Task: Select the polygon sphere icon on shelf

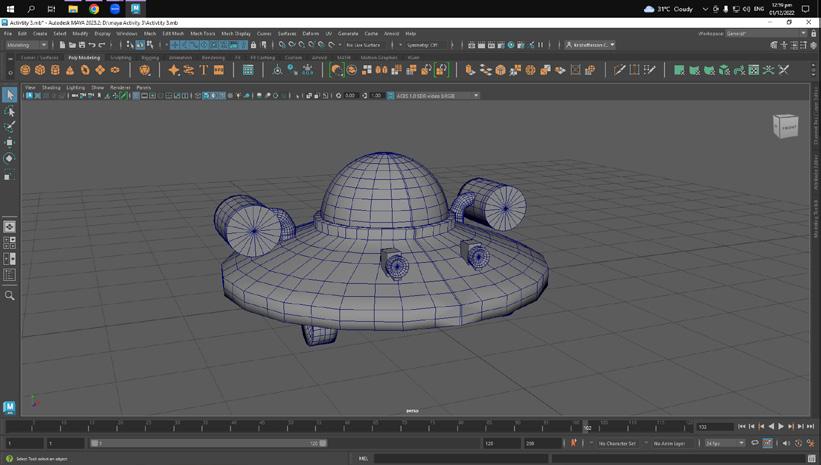Action: tap(25, 70)
